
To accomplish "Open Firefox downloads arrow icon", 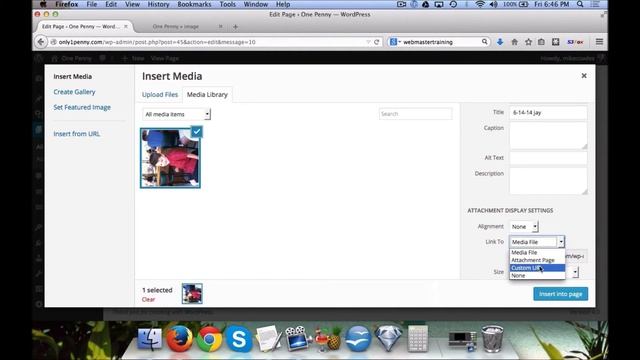I will (500, 42).
